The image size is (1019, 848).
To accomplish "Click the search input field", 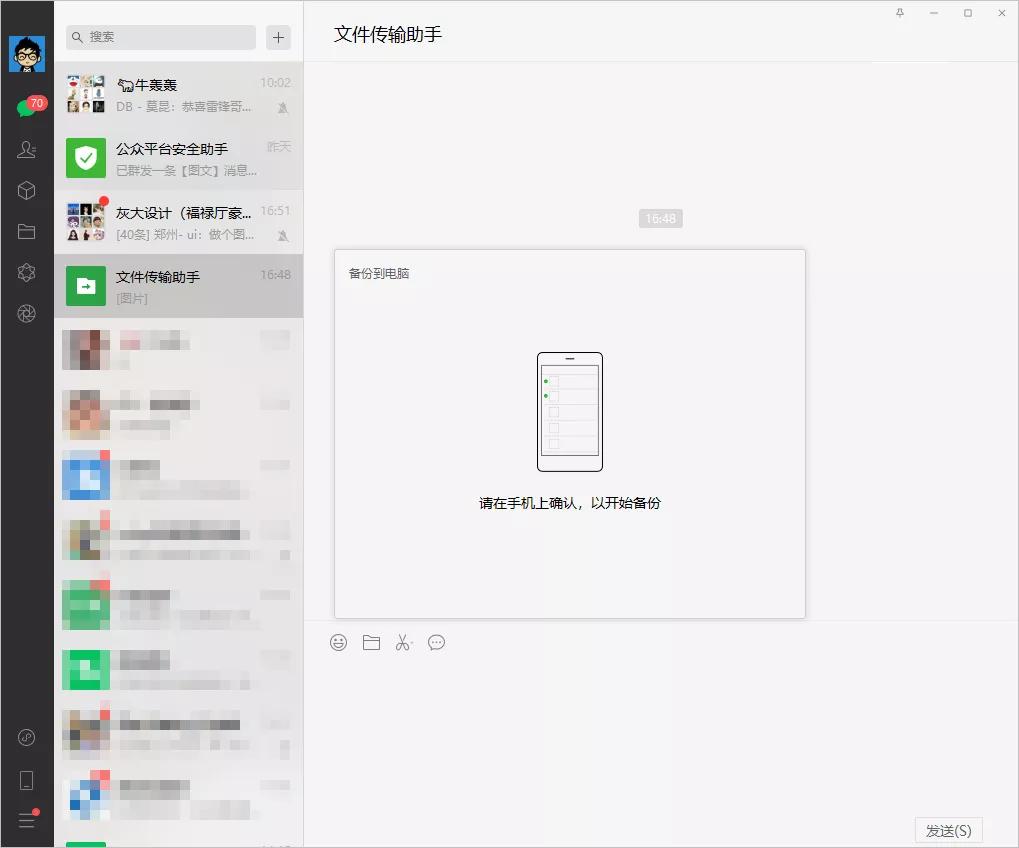I will 159,37.
